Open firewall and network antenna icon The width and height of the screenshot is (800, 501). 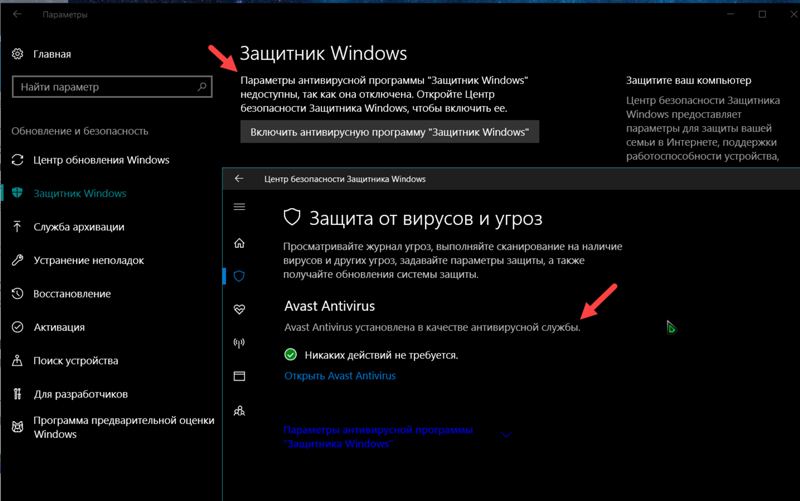click(239, 343)
